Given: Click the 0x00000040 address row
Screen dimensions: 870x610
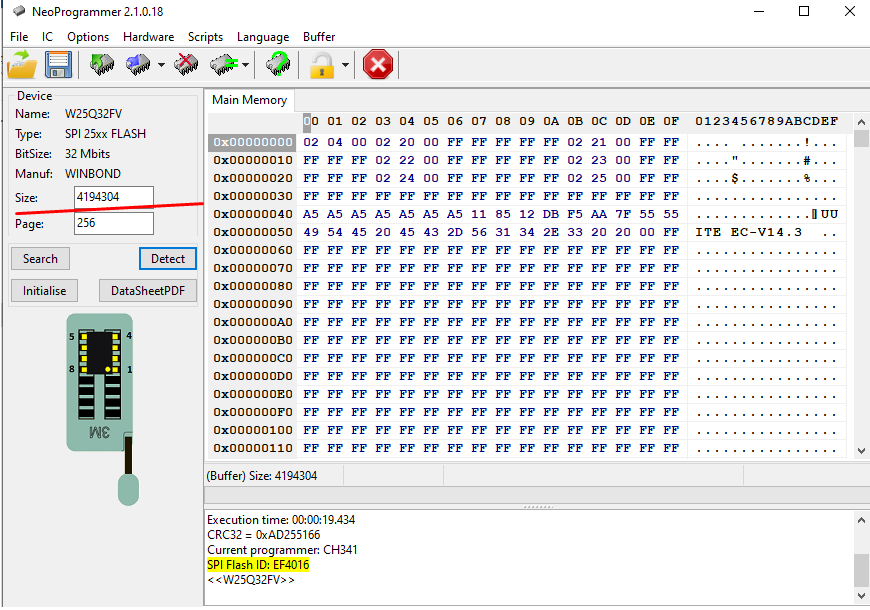Looking at the screenshot, I should tap(253, 214).
